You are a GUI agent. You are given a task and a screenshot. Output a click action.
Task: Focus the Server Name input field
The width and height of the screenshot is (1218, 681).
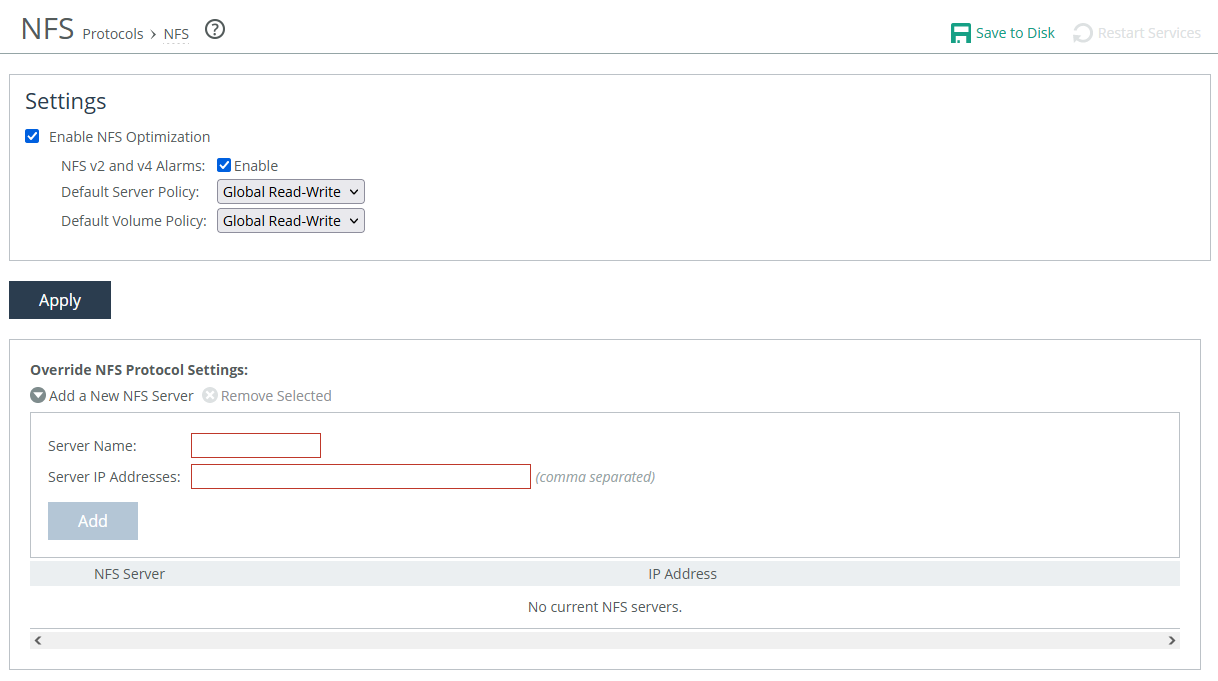coord(256,446)
